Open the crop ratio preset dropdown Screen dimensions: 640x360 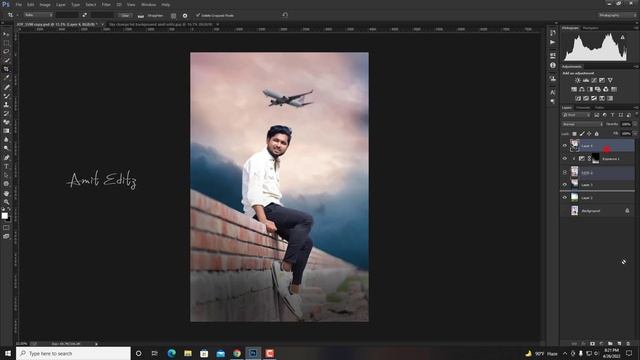point(38,15)
